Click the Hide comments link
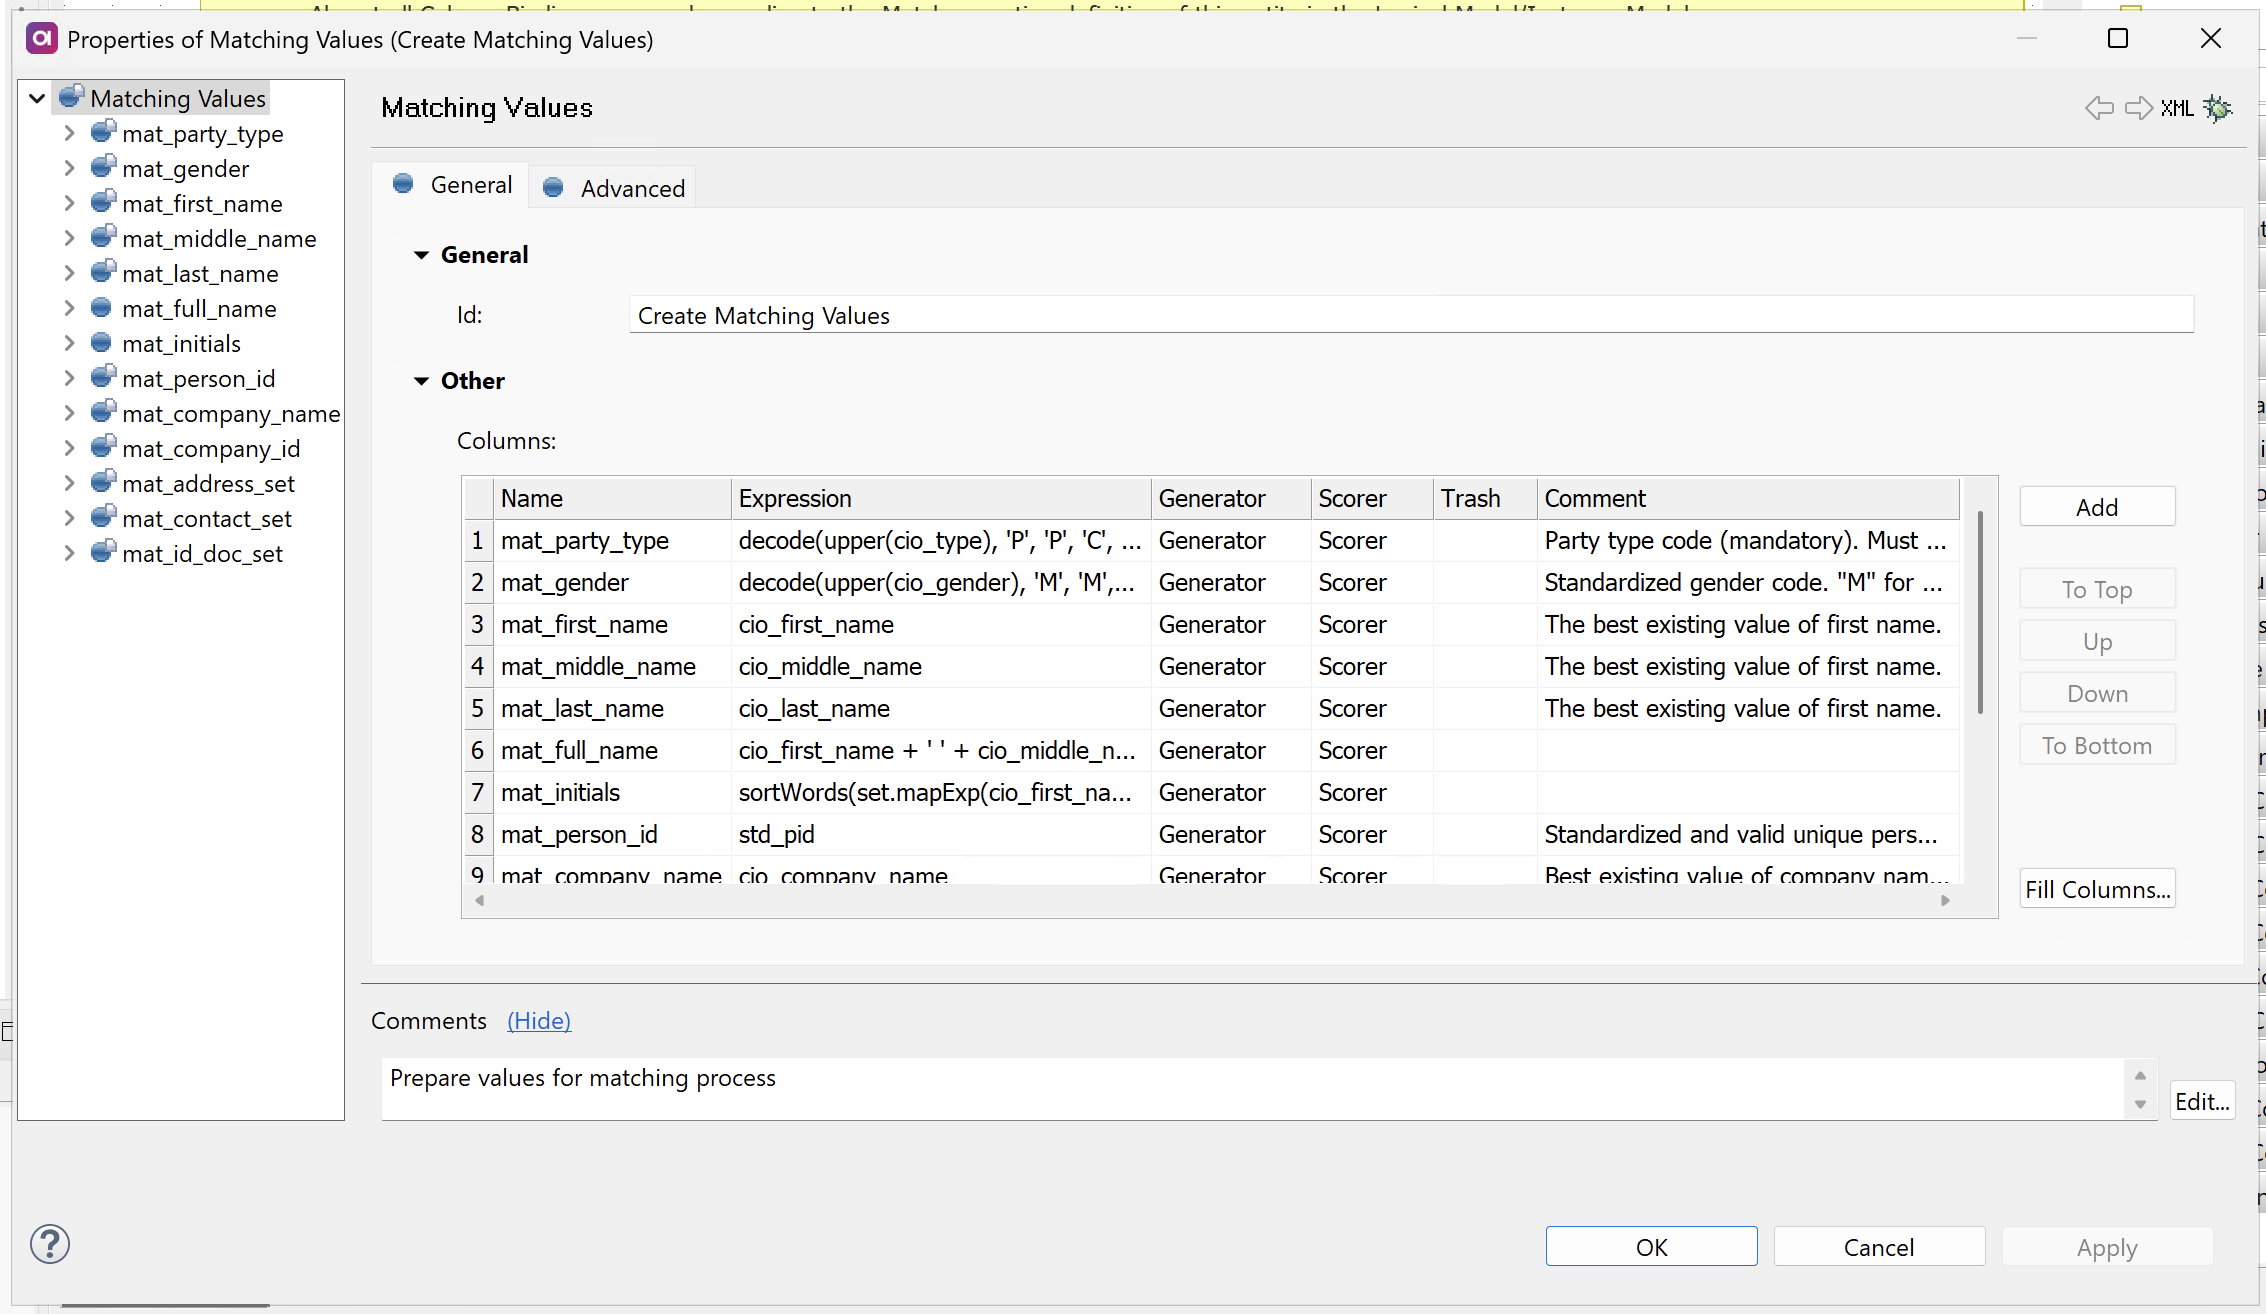This screenshot has height=1314, width=2266. [x=538, y=1020]
